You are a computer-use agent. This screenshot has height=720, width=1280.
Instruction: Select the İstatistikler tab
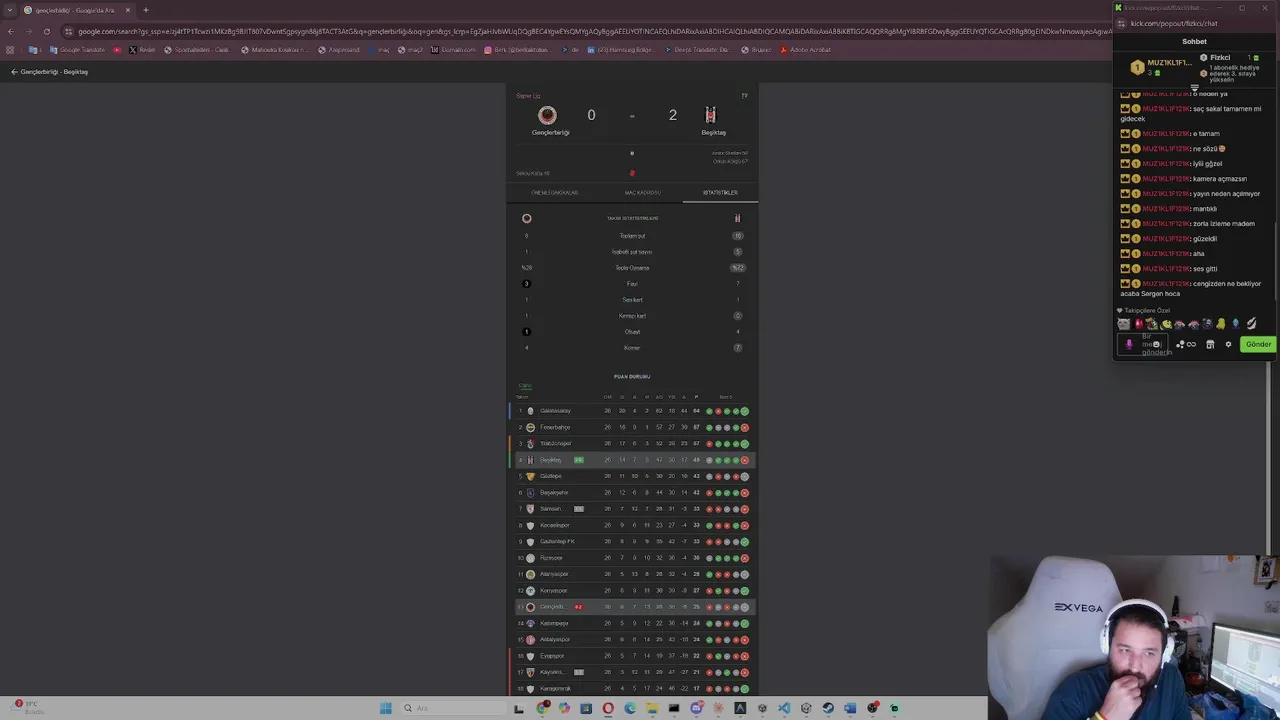click(720, 192)
